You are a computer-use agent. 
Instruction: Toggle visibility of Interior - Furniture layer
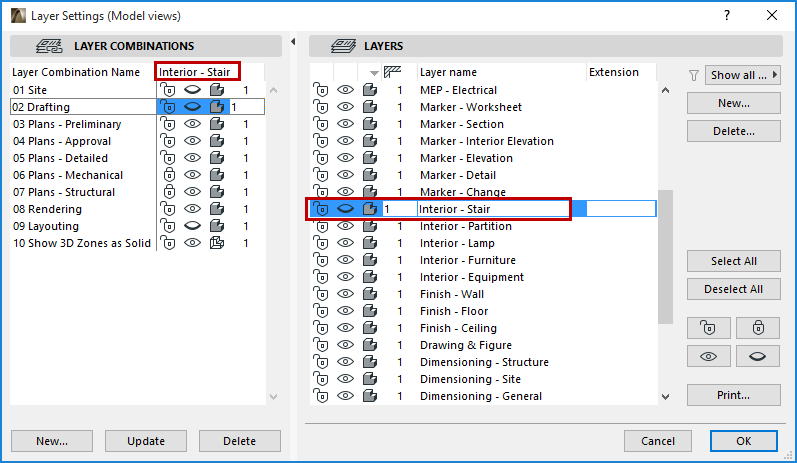[345, 260]
